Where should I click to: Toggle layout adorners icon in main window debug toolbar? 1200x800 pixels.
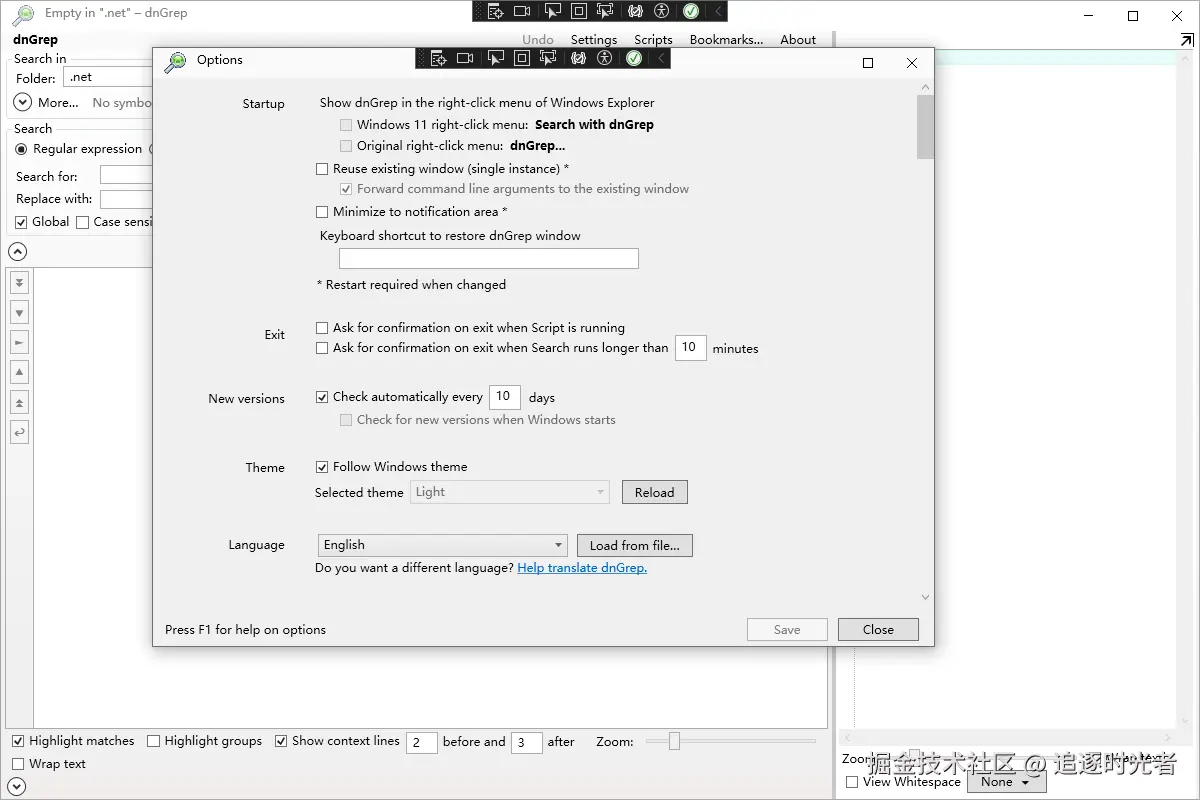pyautogui.click(x=579, y=11)
